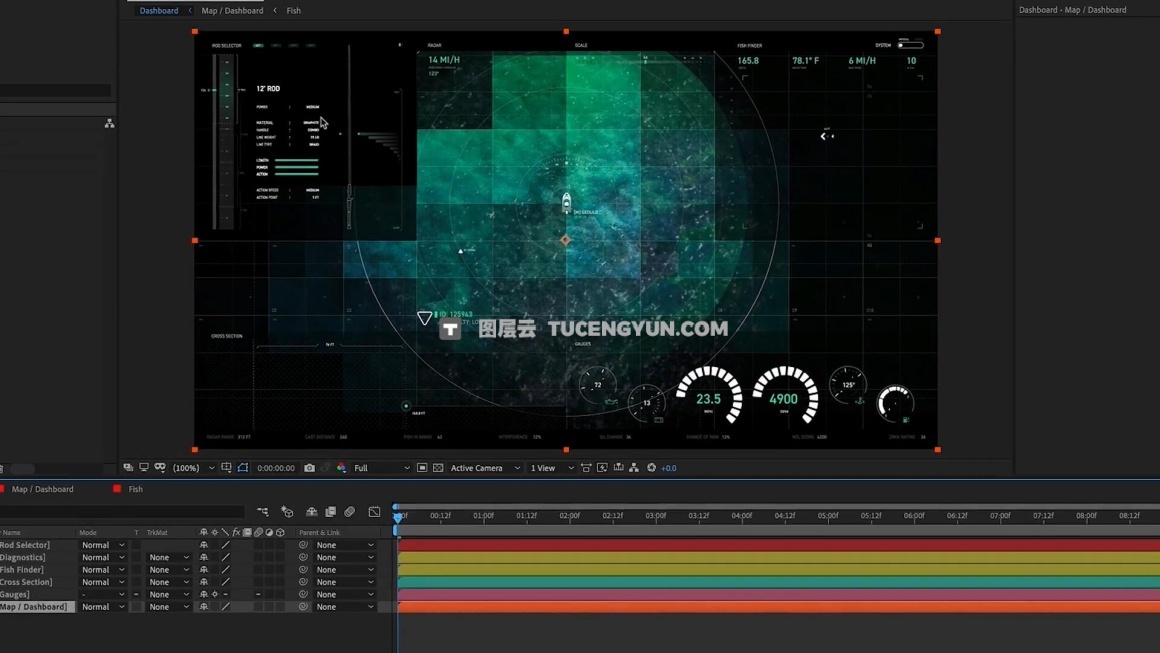Open the Show Channel color circles icon

pyautogui.click(x=341, y=468)
